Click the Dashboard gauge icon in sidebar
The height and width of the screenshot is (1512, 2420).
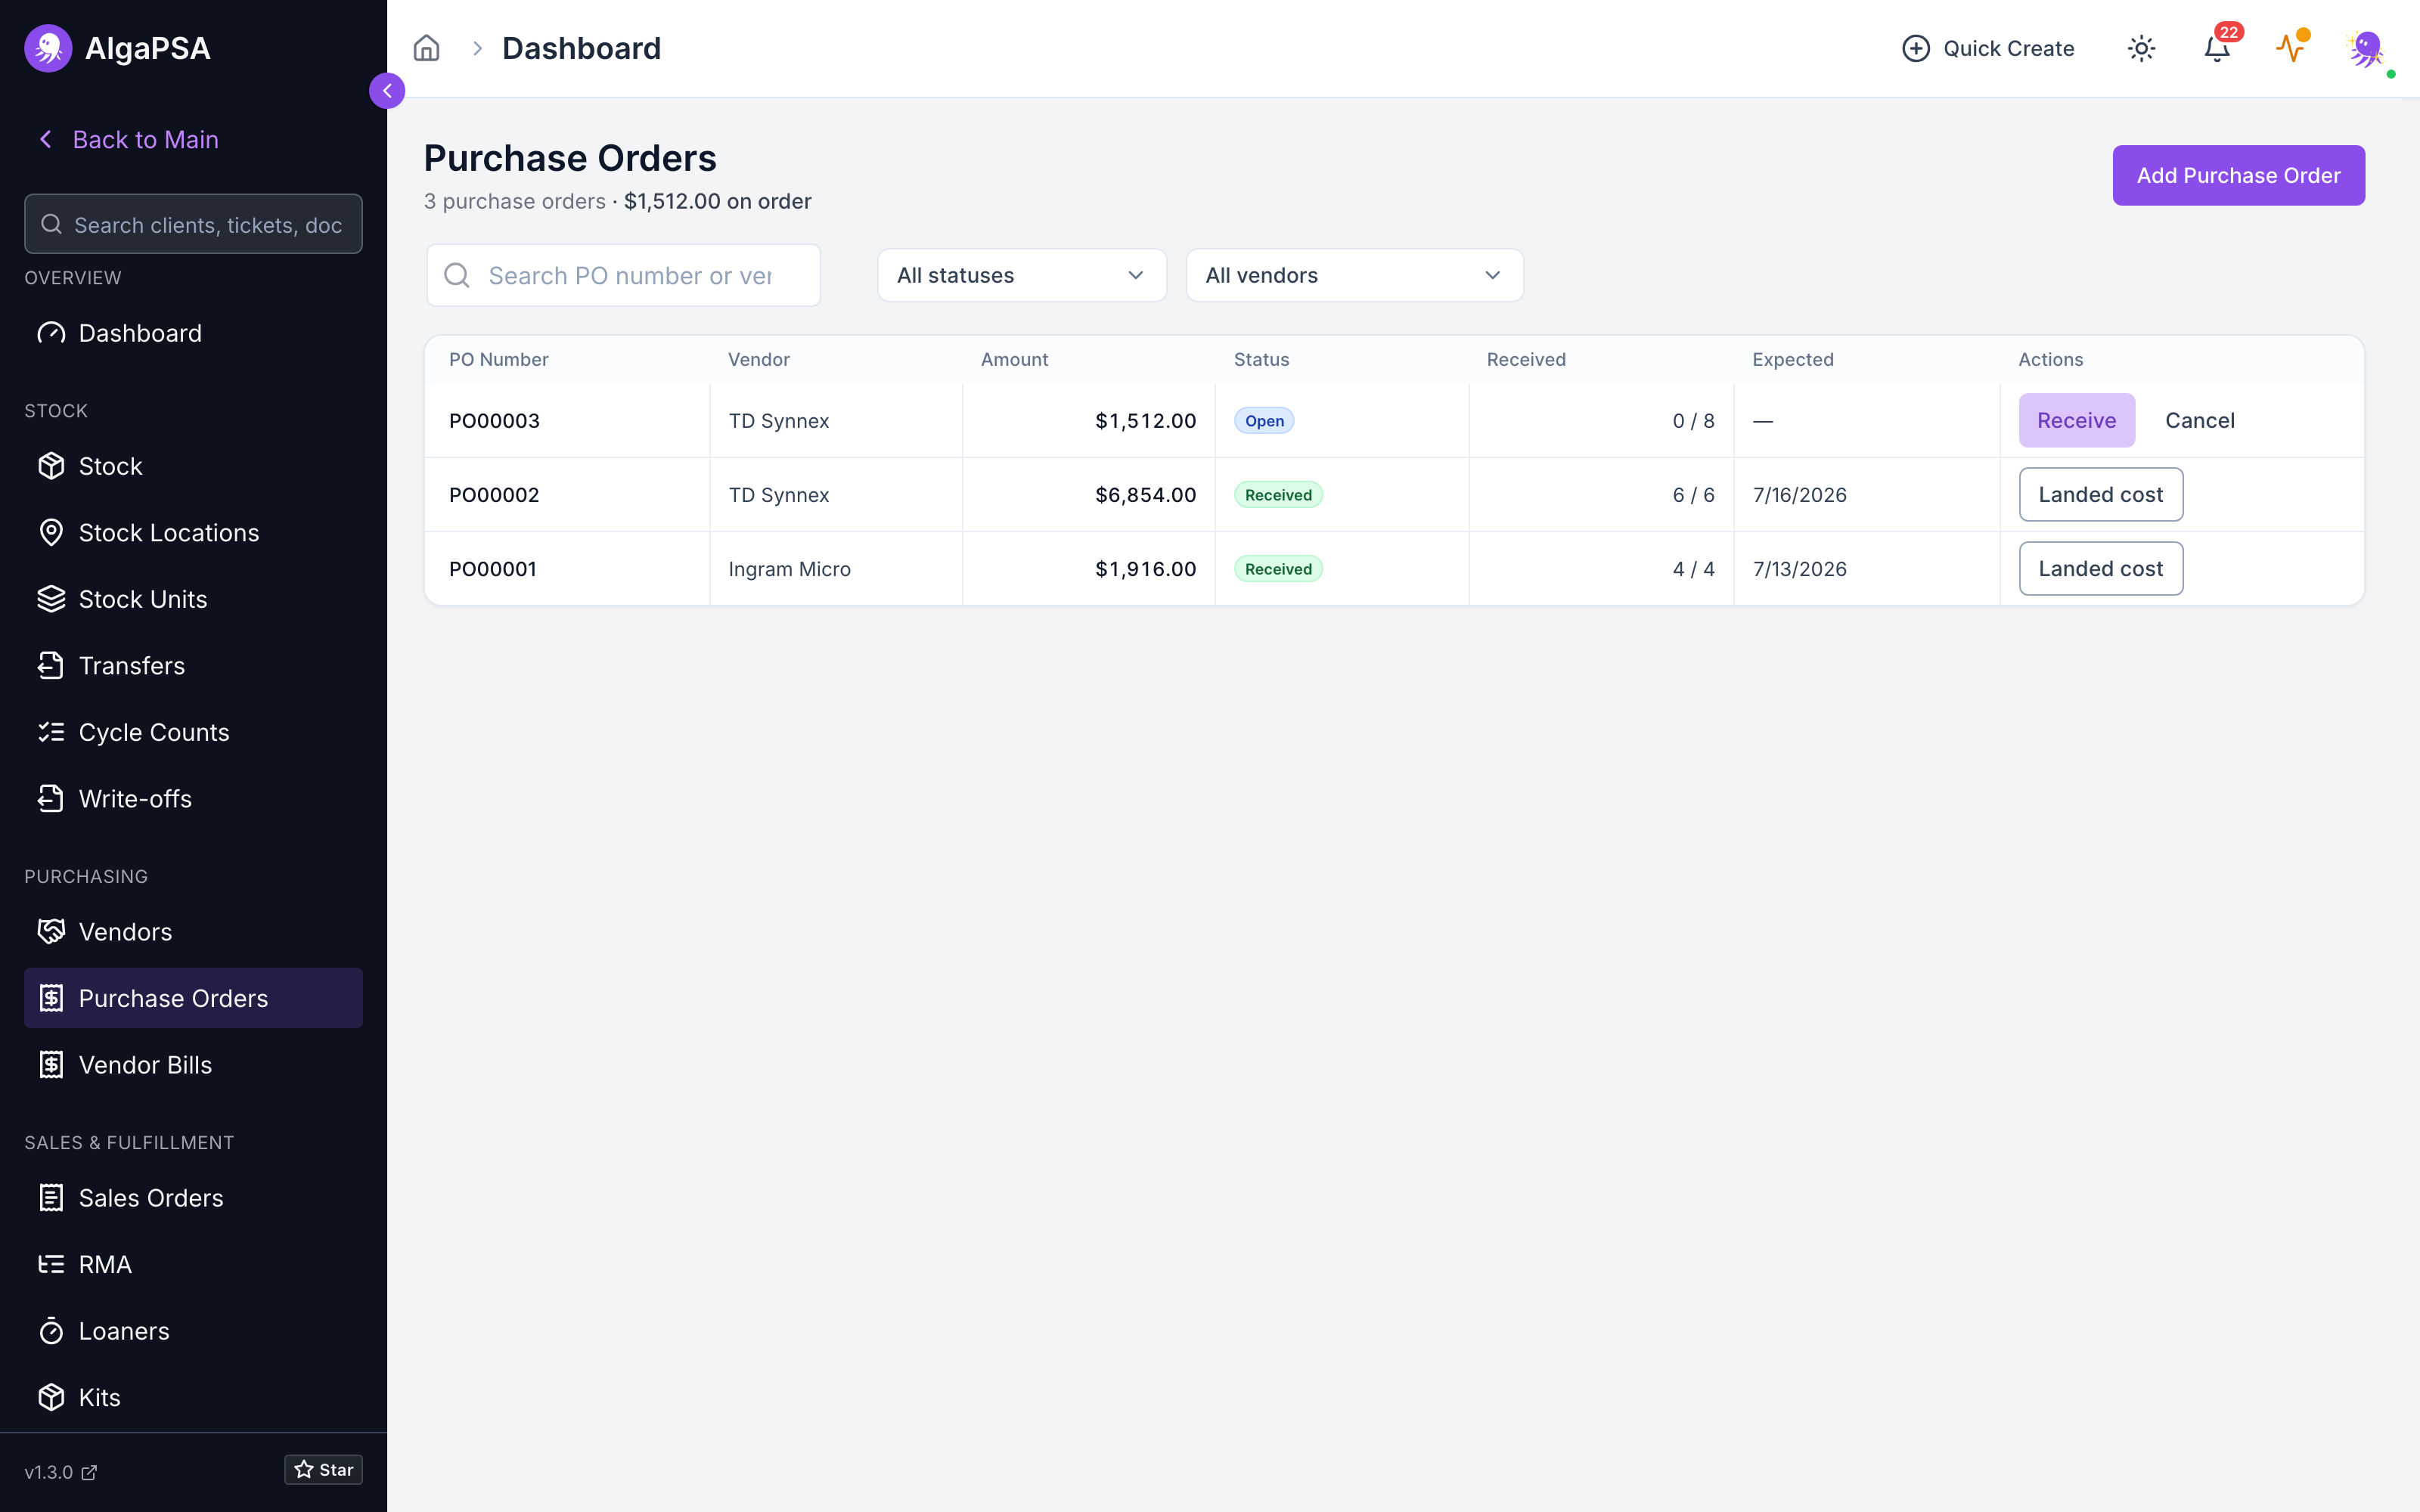[51, 333]
